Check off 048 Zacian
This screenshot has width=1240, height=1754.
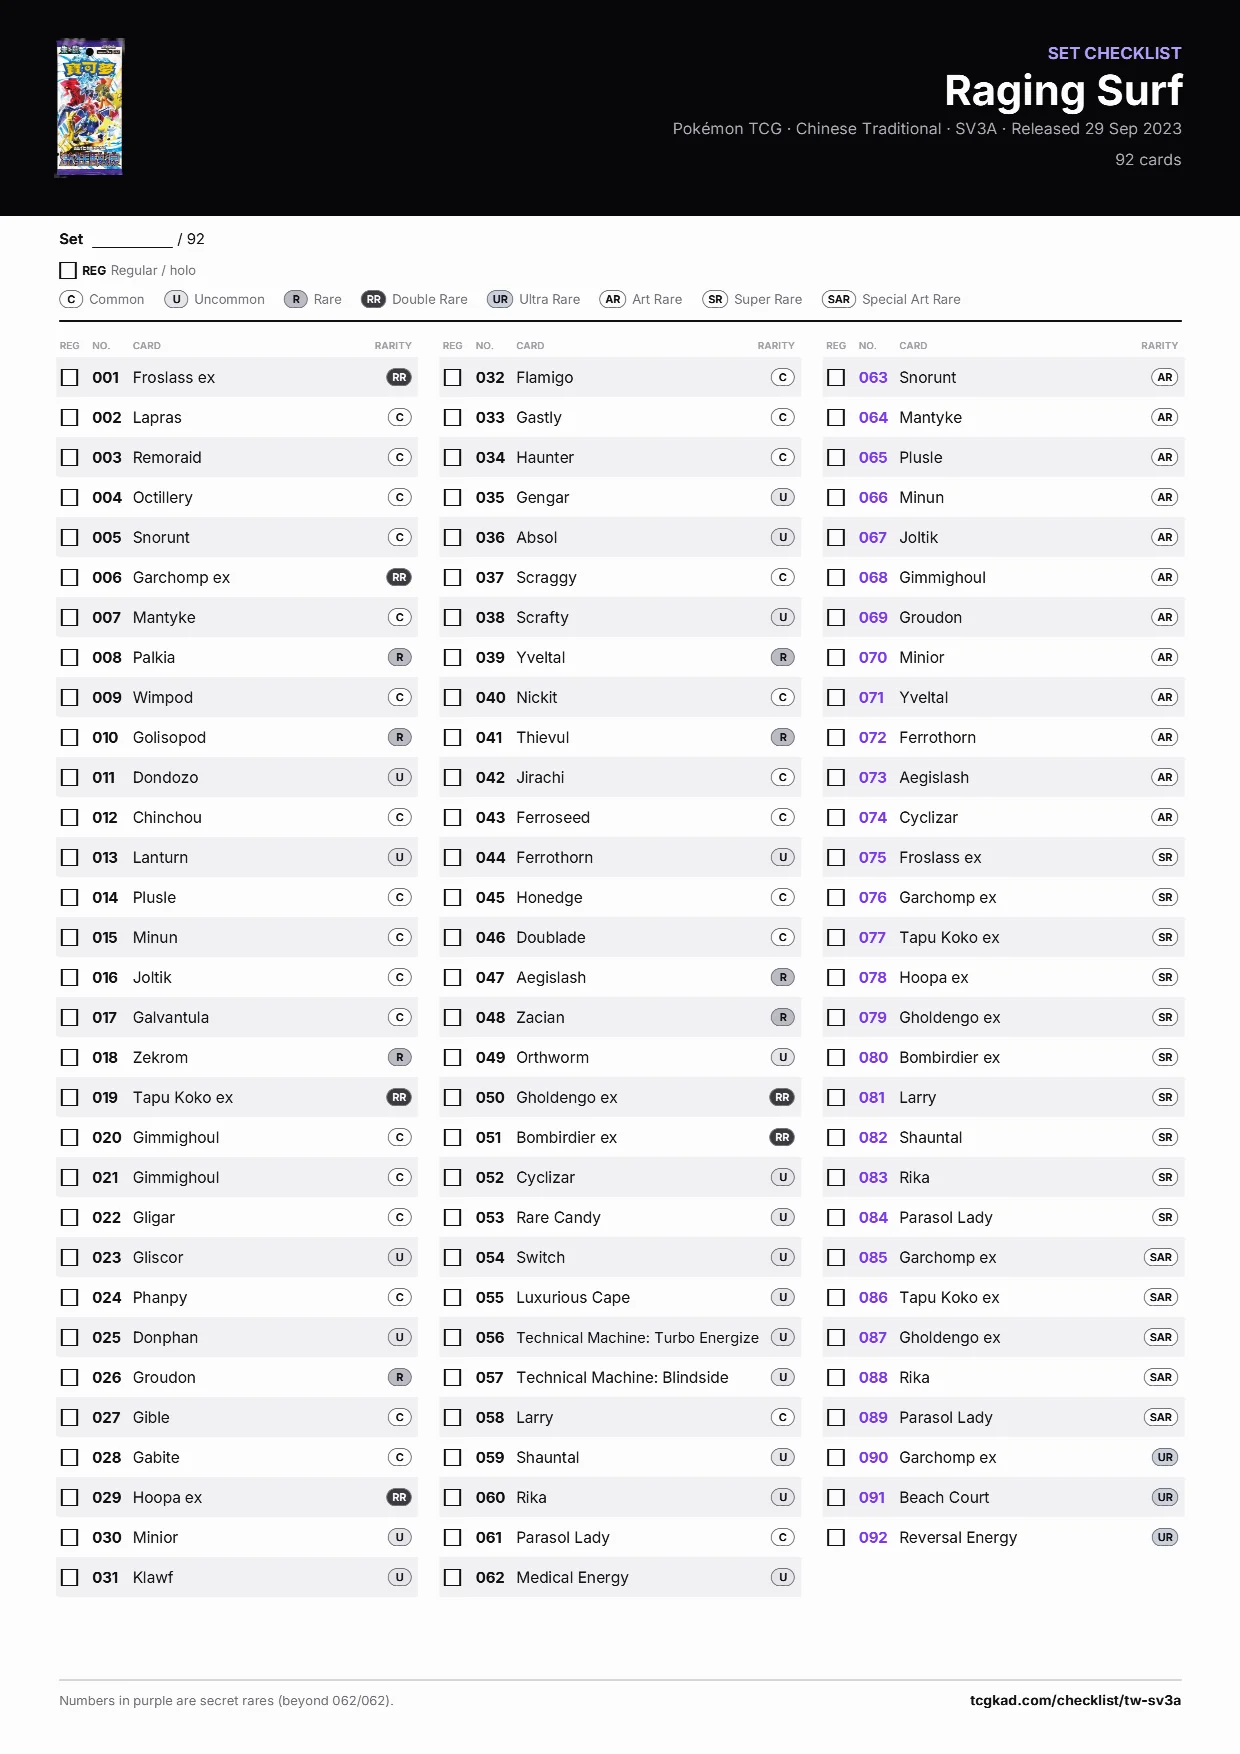tap(453, 1017)
